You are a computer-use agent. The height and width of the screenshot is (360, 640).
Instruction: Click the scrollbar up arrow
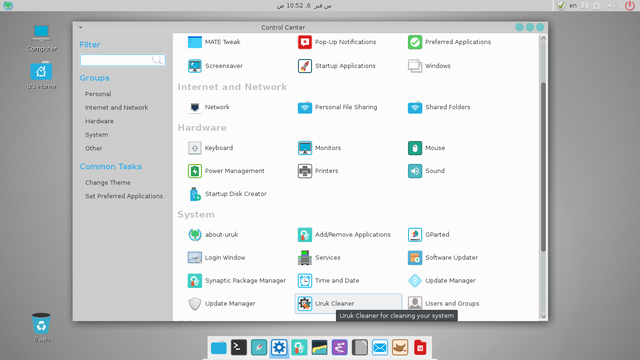(543, 38)
